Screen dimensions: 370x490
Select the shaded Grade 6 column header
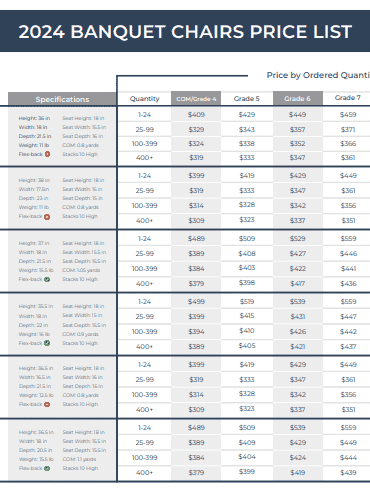tap(298, 99)
